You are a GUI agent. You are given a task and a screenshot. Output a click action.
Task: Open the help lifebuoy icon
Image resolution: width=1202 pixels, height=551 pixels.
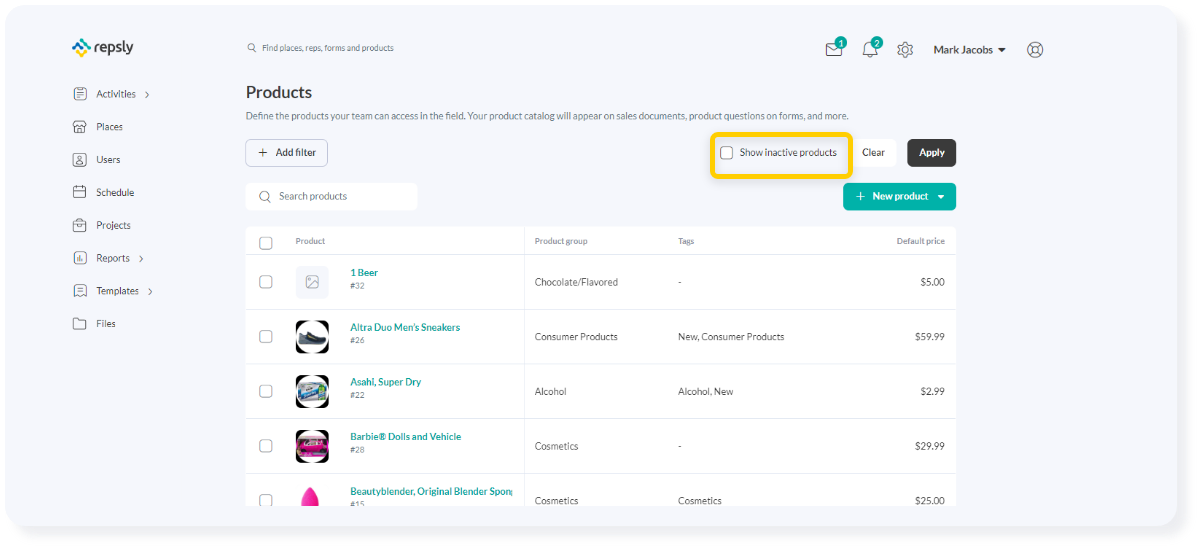[x=1035, y=49]
